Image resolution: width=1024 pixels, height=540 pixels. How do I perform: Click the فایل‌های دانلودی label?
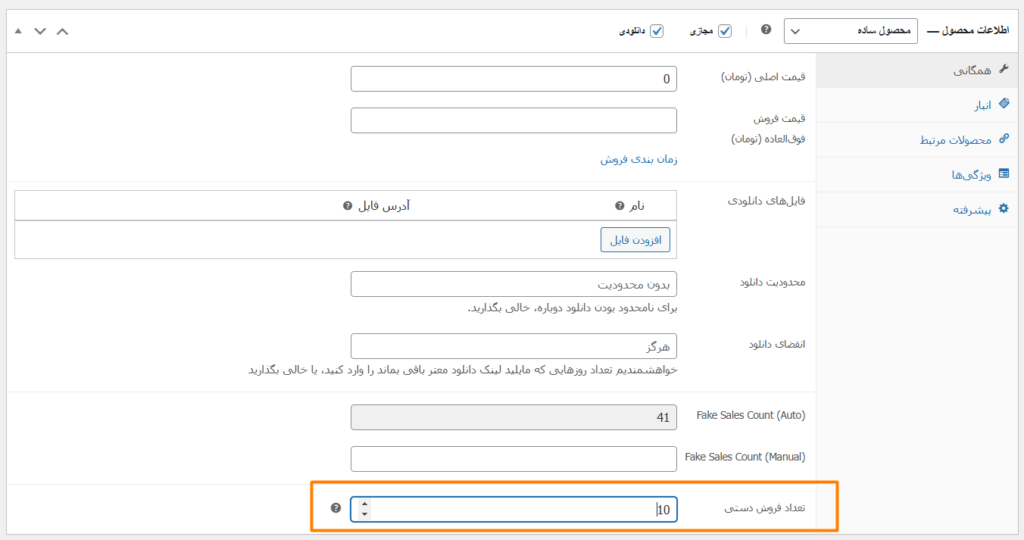tap(767, 201)
